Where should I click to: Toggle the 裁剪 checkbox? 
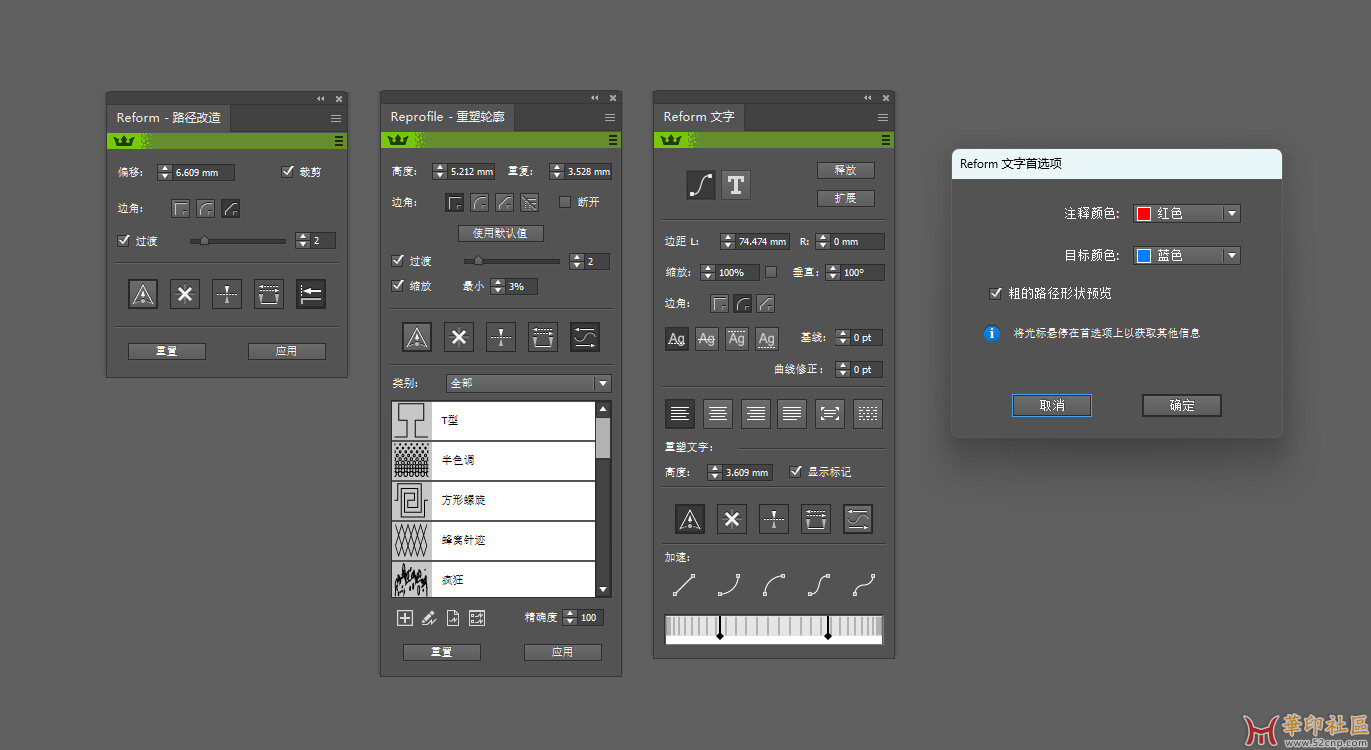tap(288, 171)
